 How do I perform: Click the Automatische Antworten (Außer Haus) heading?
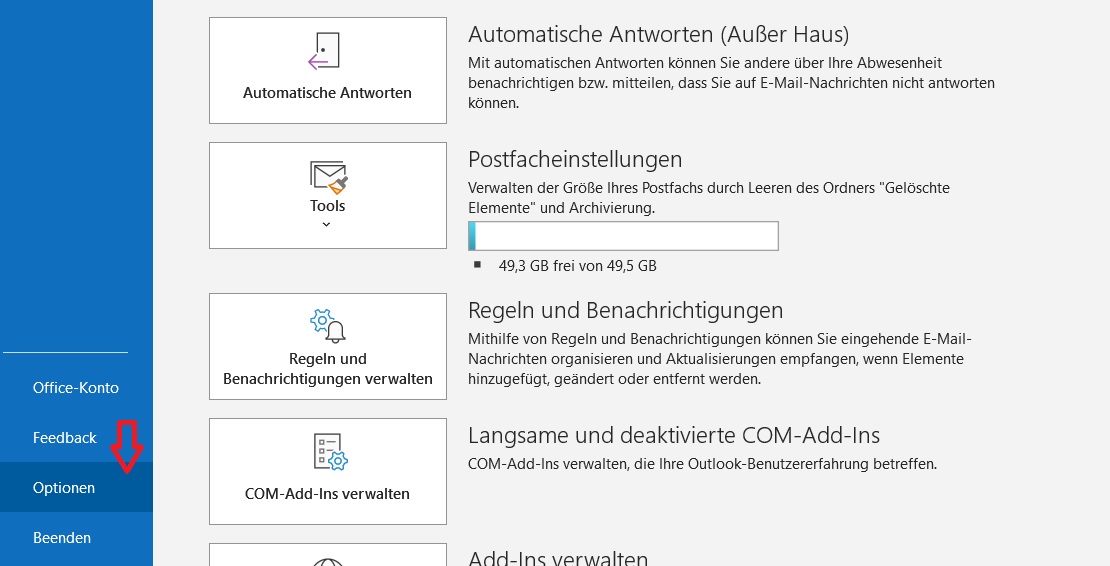pos(658,34)
